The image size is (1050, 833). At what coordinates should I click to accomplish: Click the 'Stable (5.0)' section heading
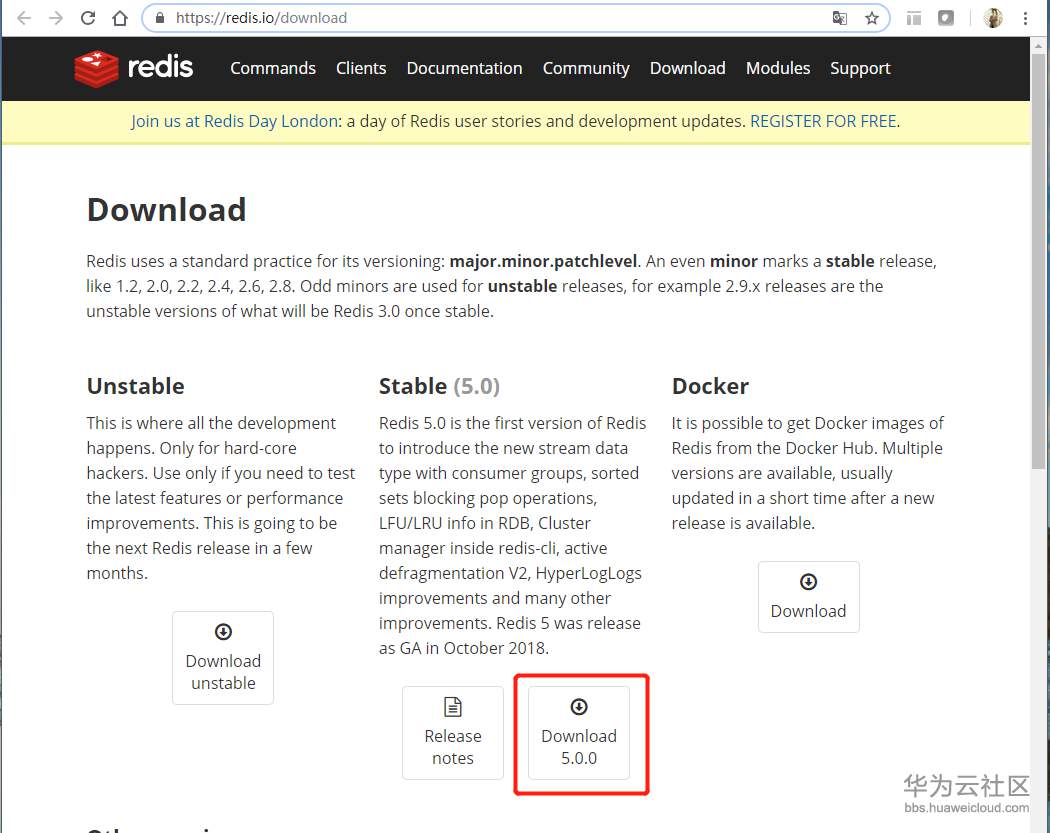(439, 386)
